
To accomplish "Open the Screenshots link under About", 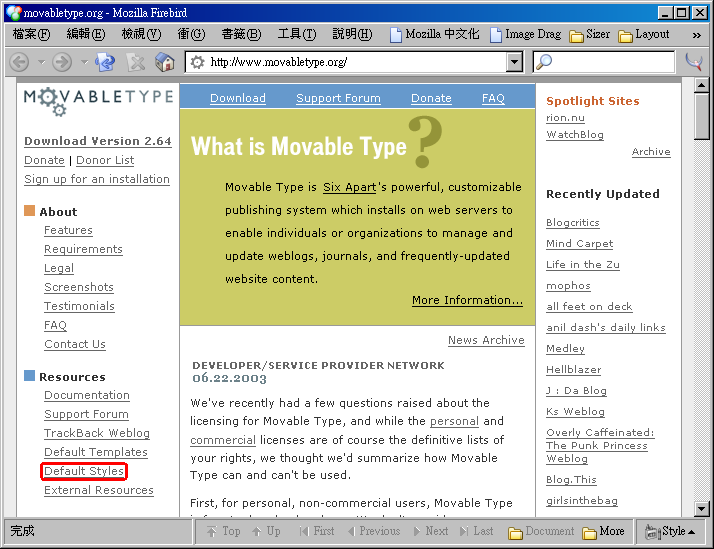I will click(79, 287).
